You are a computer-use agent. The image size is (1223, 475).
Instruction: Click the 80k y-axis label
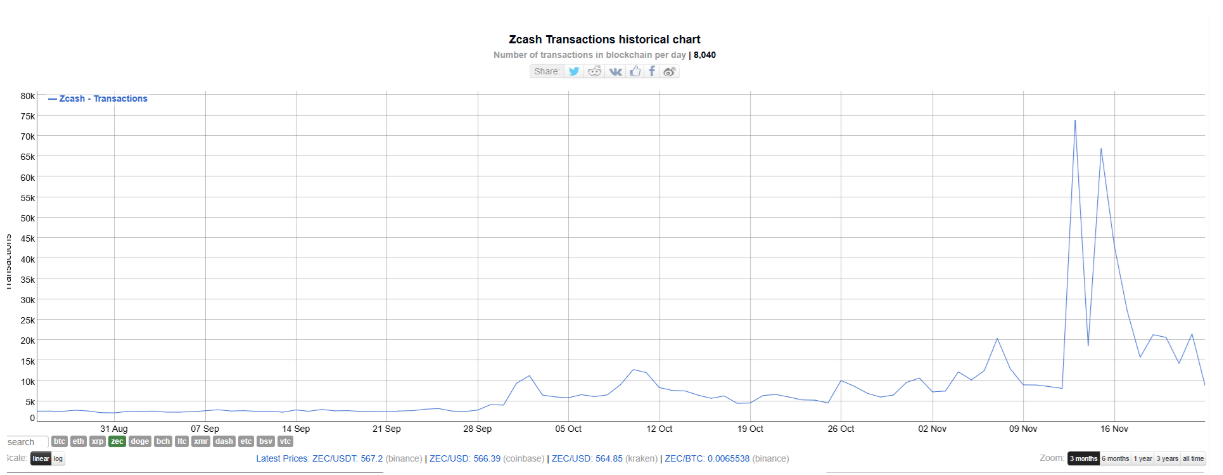click(27, 96)
